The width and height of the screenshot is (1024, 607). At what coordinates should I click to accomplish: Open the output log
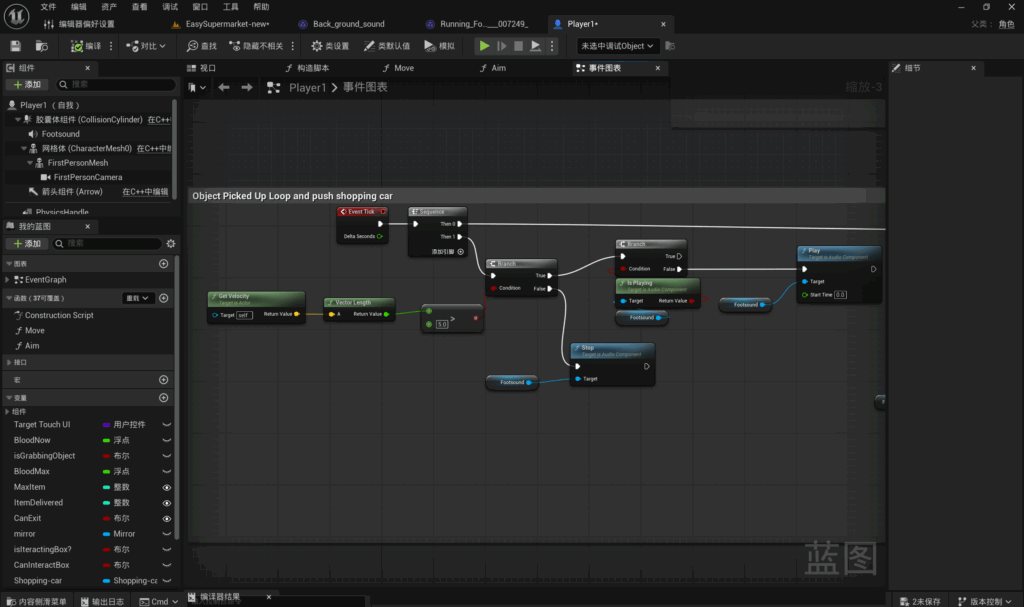click(x=102, y=601)
